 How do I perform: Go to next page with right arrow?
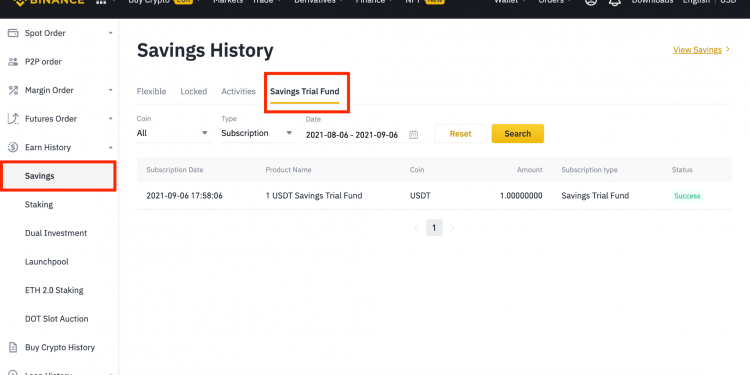pyautogui.click(x=452, y=228)
